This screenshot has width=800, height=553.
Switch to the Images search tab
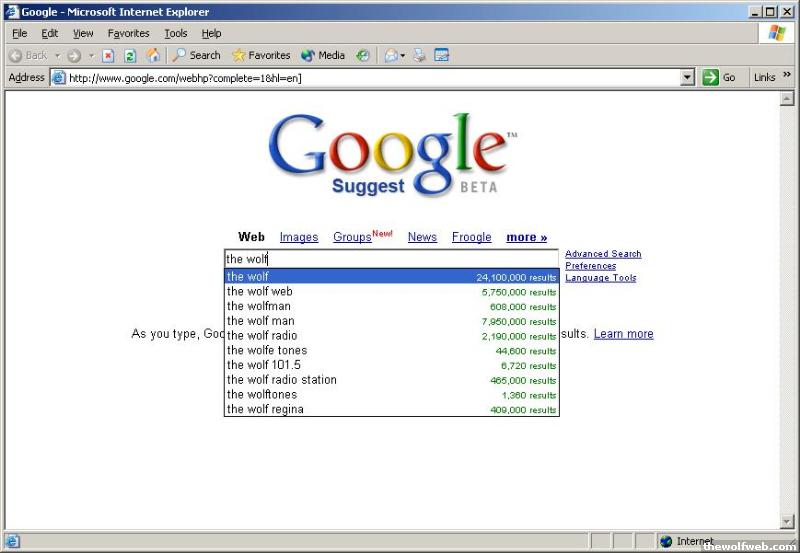[298, 237]
